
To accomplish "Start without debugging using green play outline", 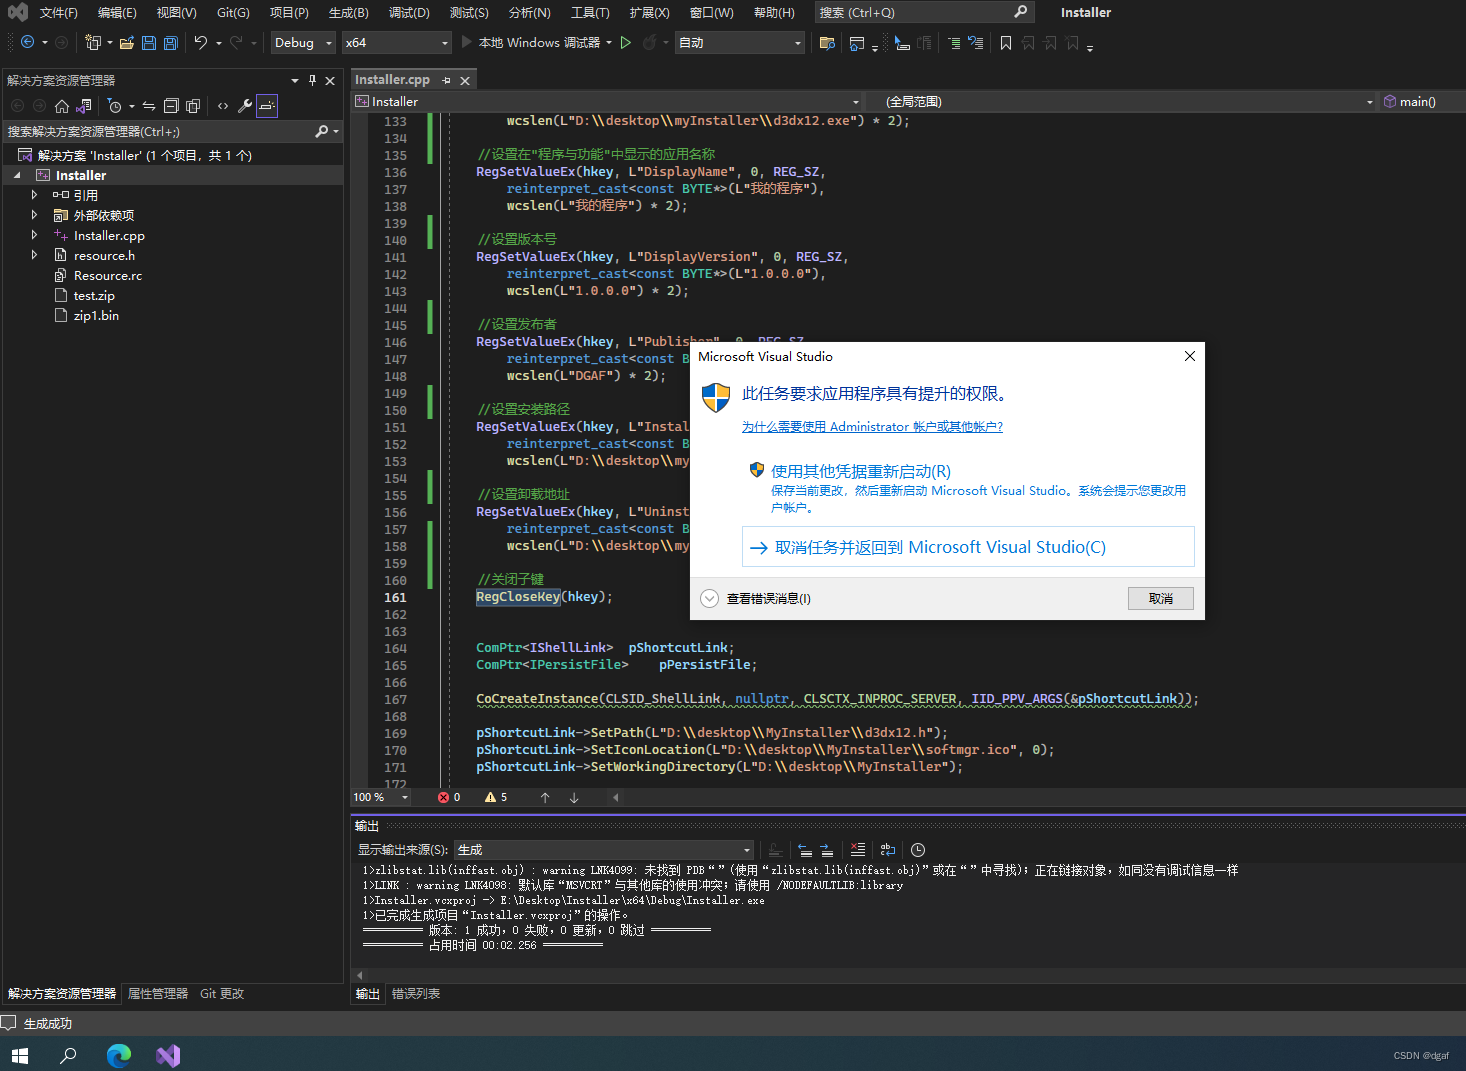I will [x=626, y=42].
